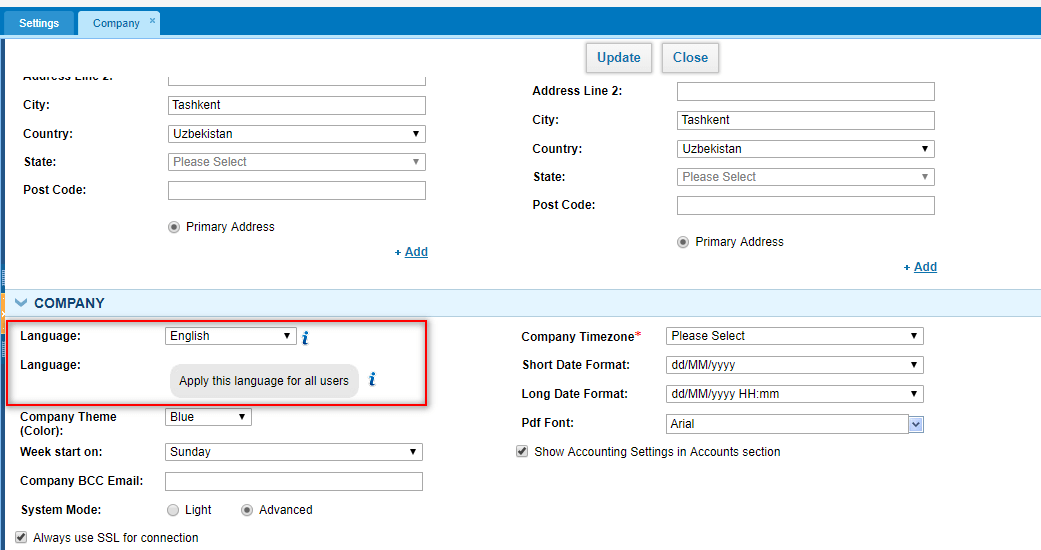Click the Close button

coord(690,58)
